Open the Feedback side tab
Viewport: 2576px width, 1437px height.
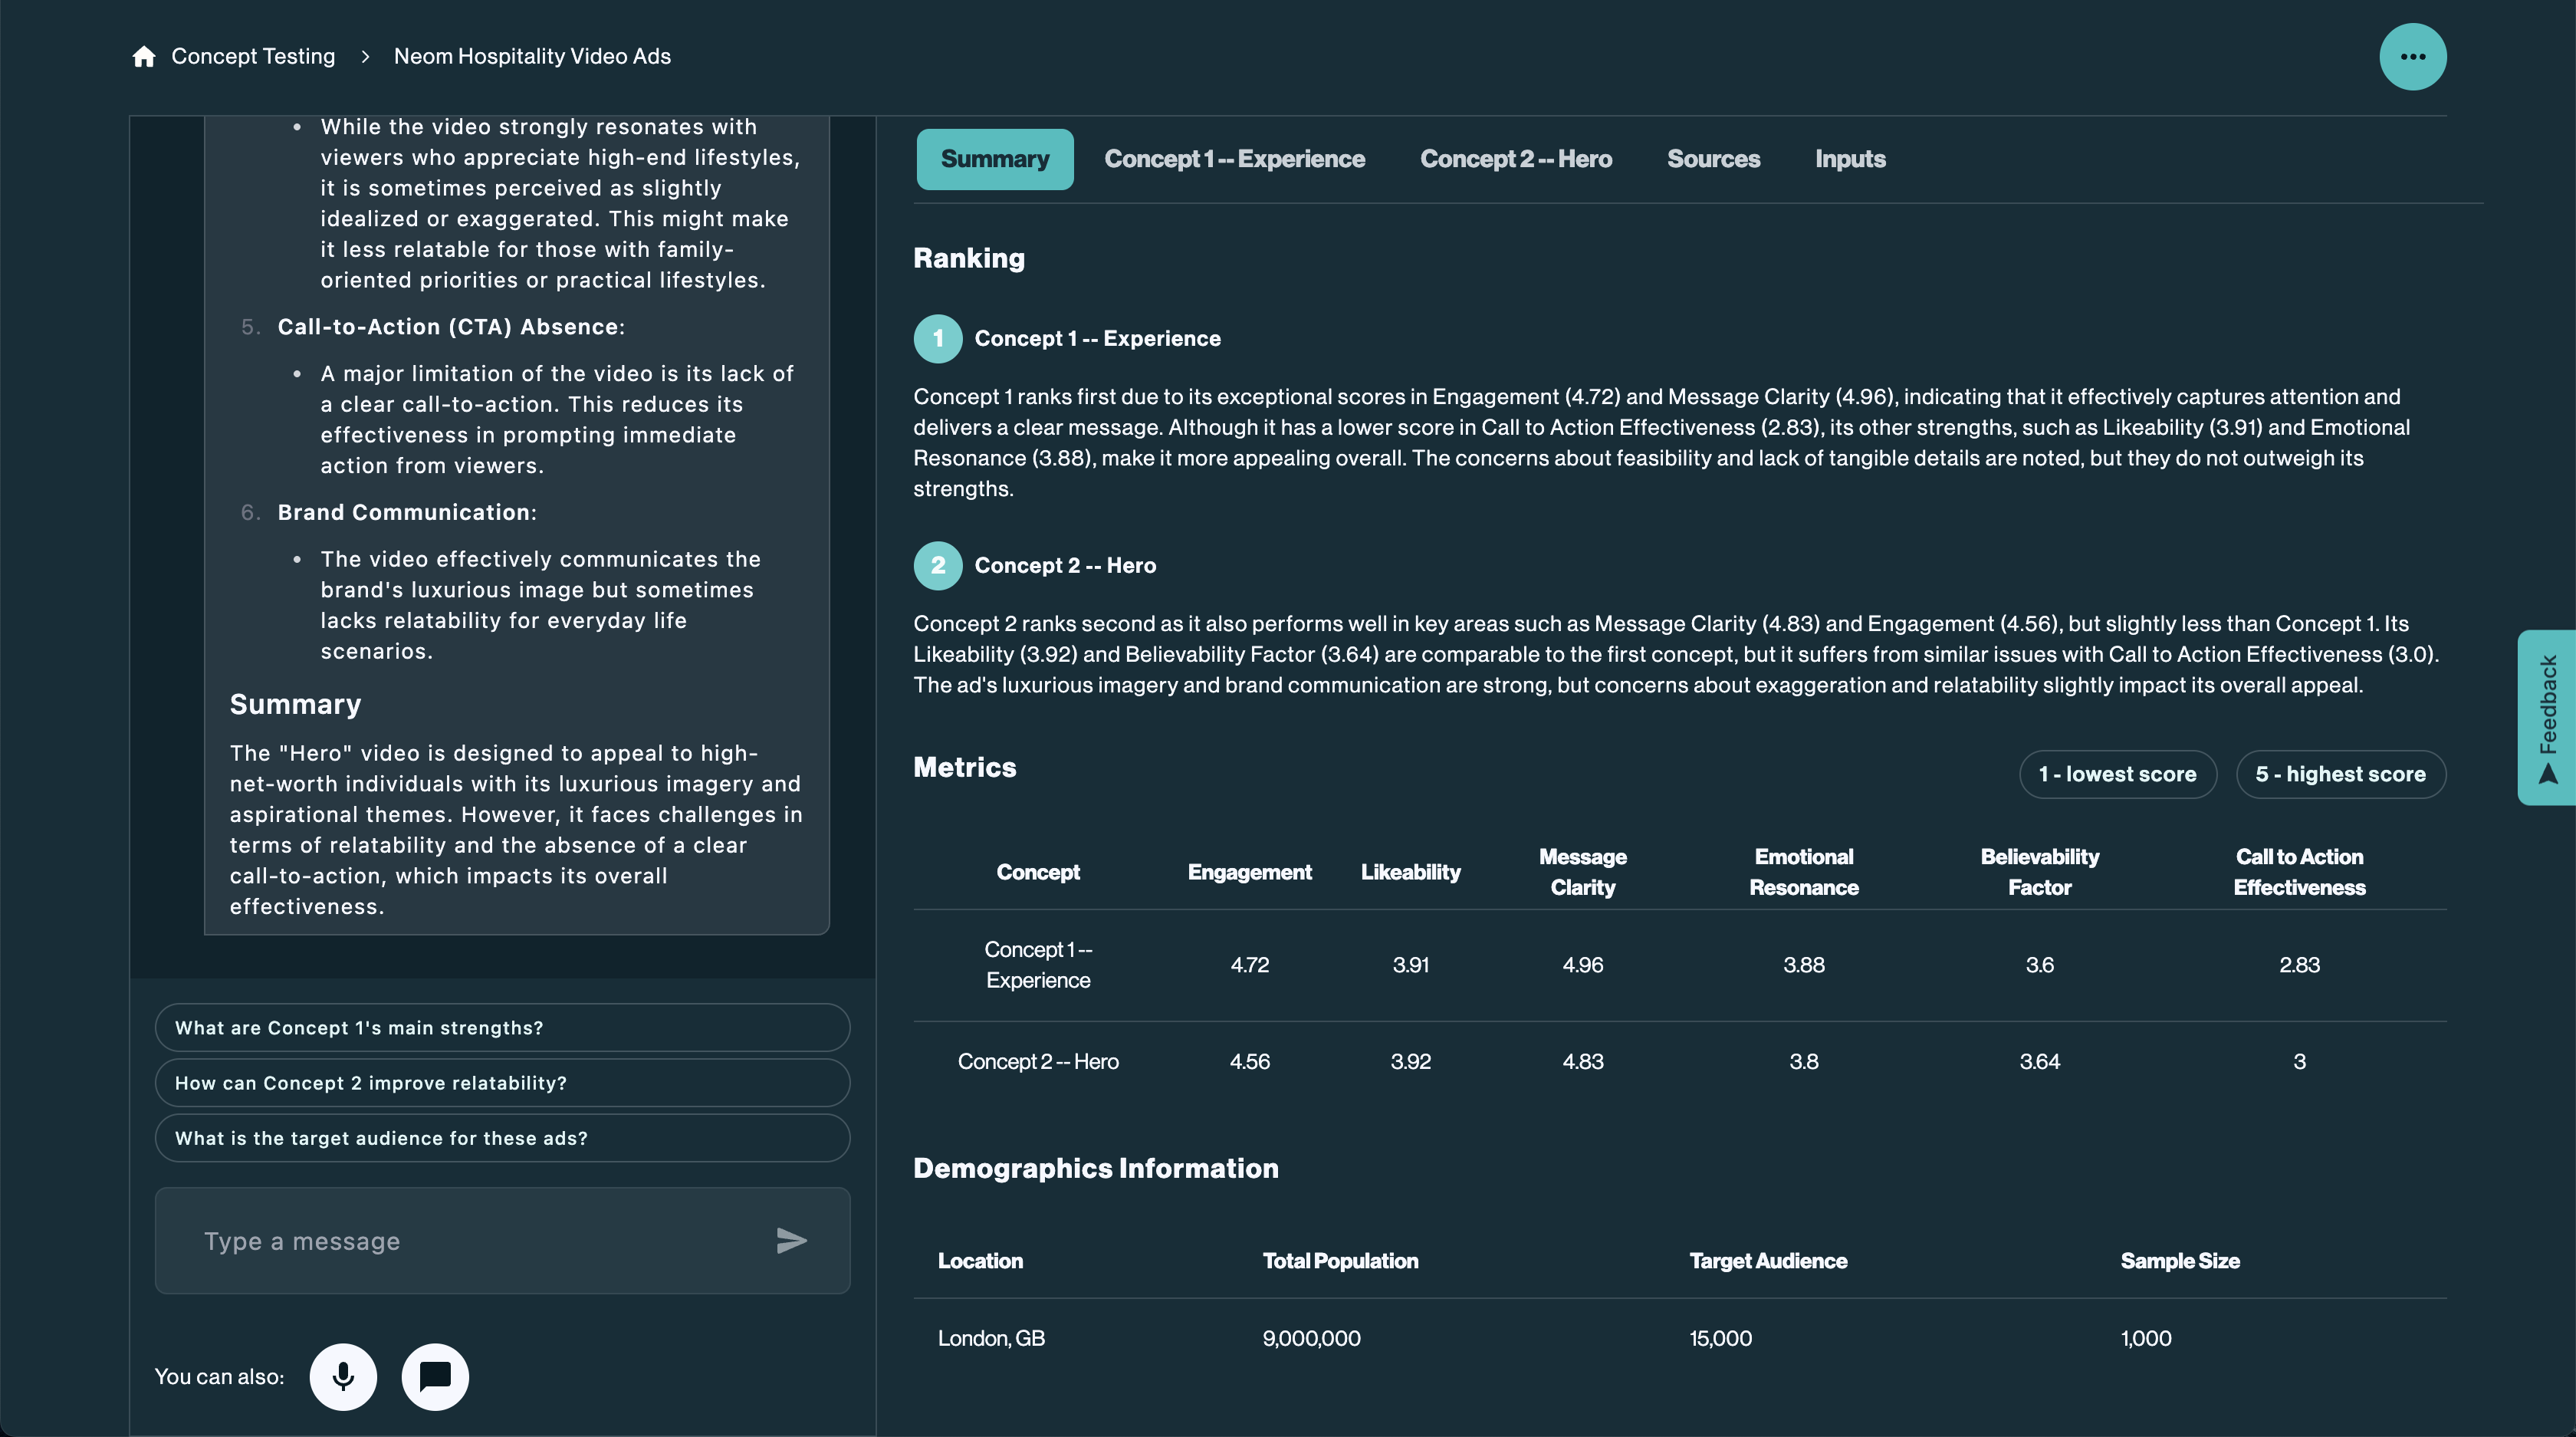(x=2547, y=717)
